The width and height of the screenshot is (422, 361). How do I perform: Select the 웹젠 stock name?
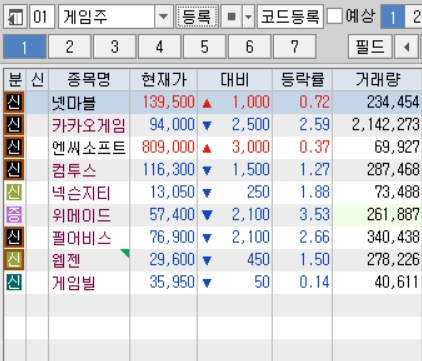tap(66, 260)
